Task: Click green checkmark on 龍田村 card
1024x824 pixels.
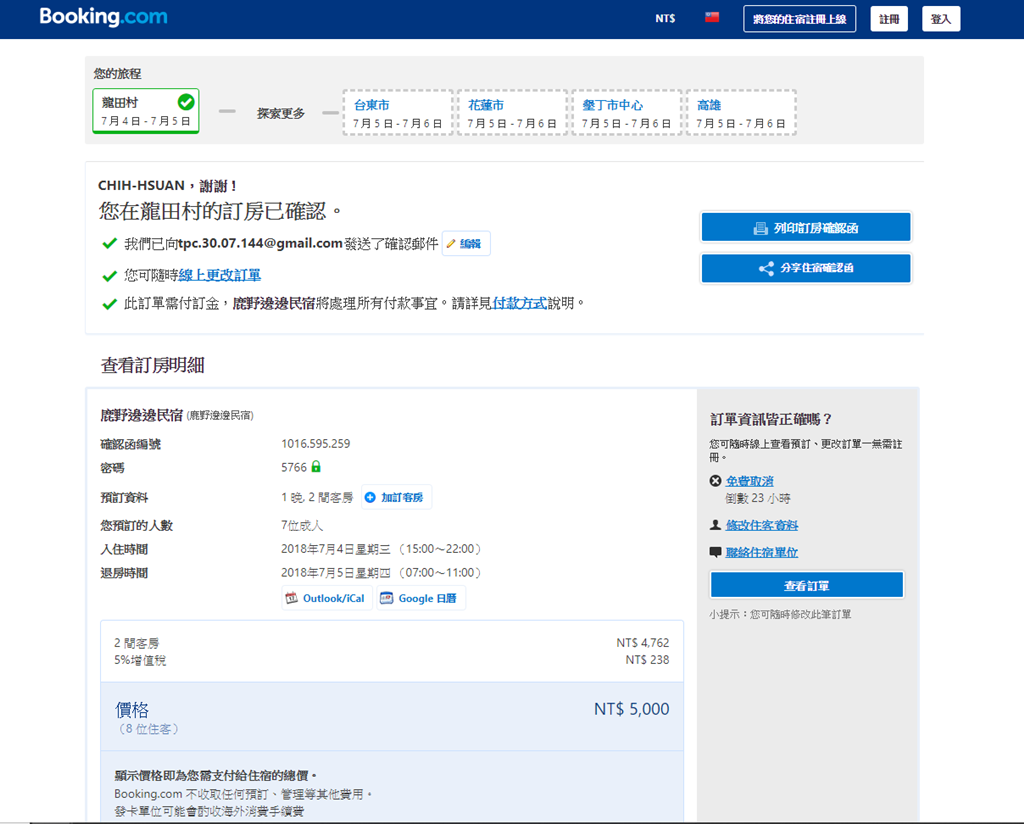Action: [186, 102]
